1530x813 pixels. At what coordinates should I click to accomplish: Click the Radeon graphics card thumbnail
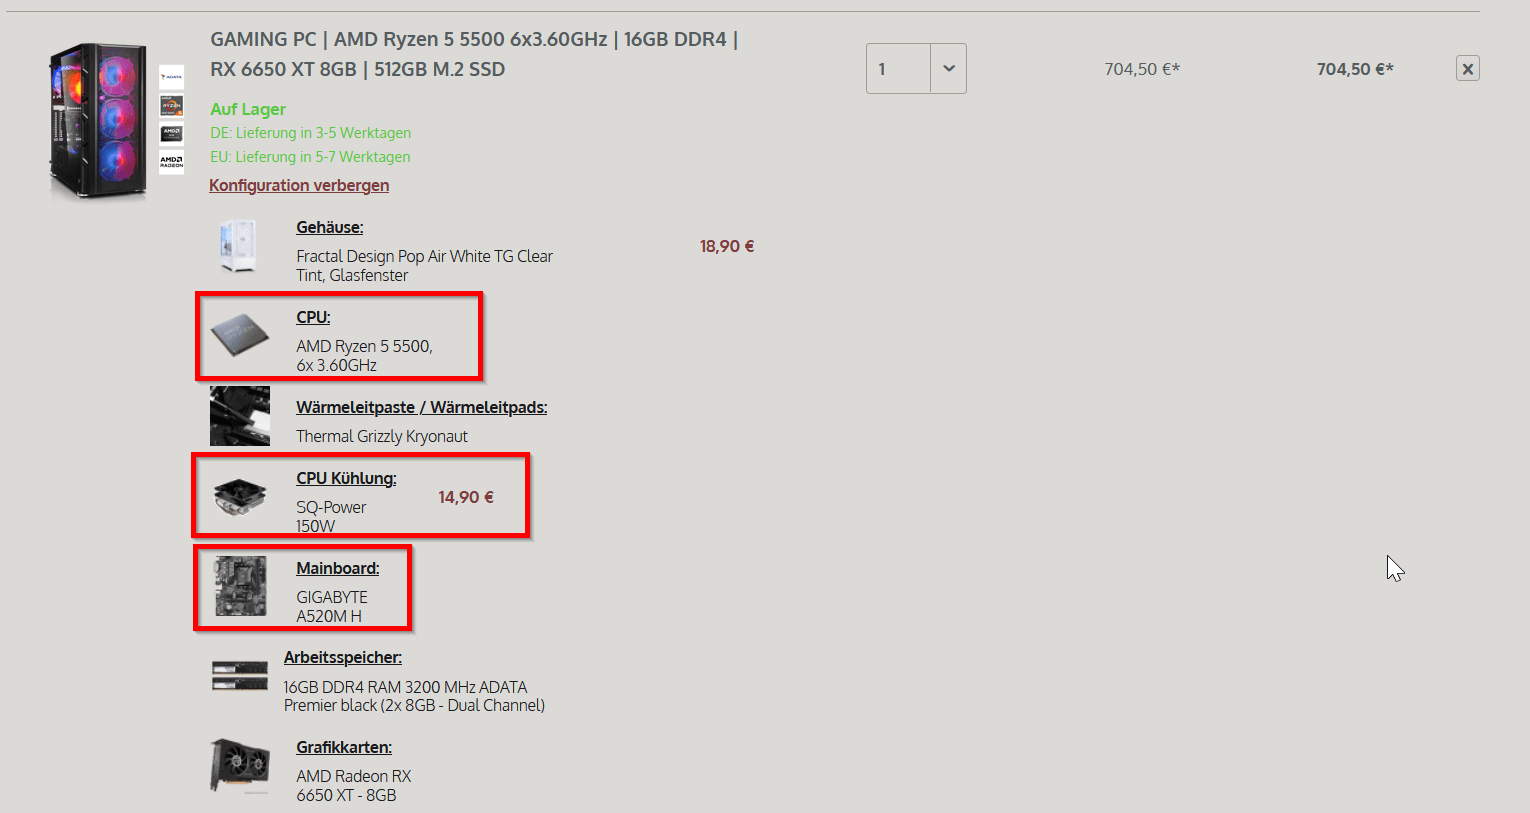(x=240, y=766)
